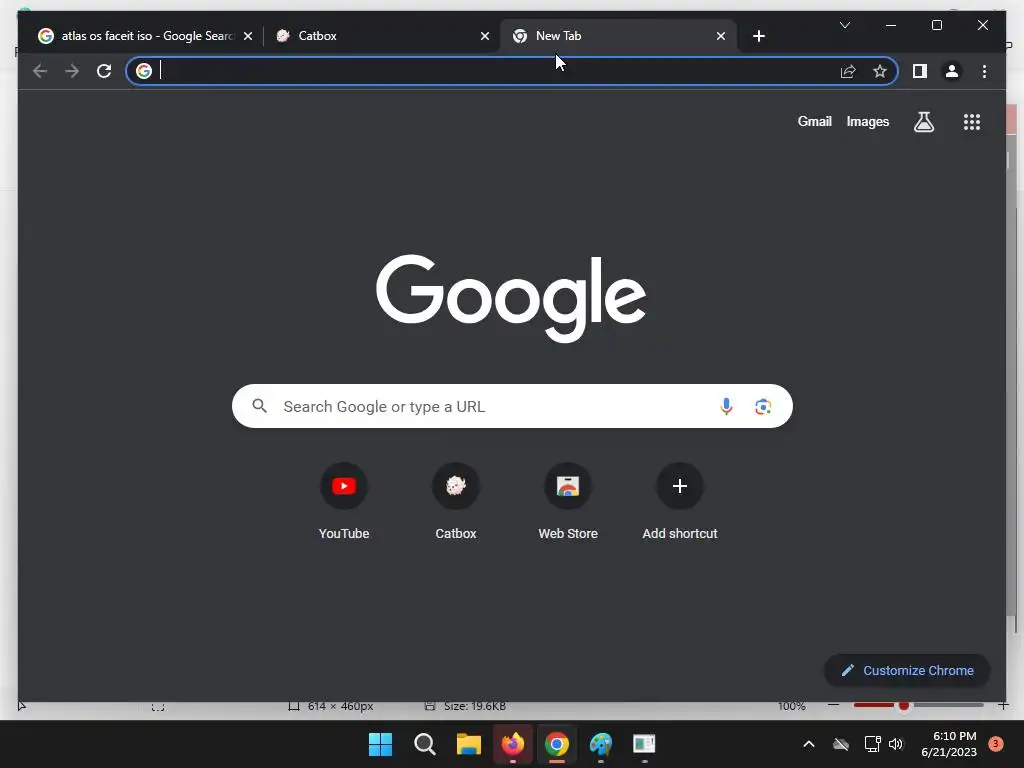Open the clock showing 6:10 PM
This screenshot has height=768, width=1024.
(949, 744)
